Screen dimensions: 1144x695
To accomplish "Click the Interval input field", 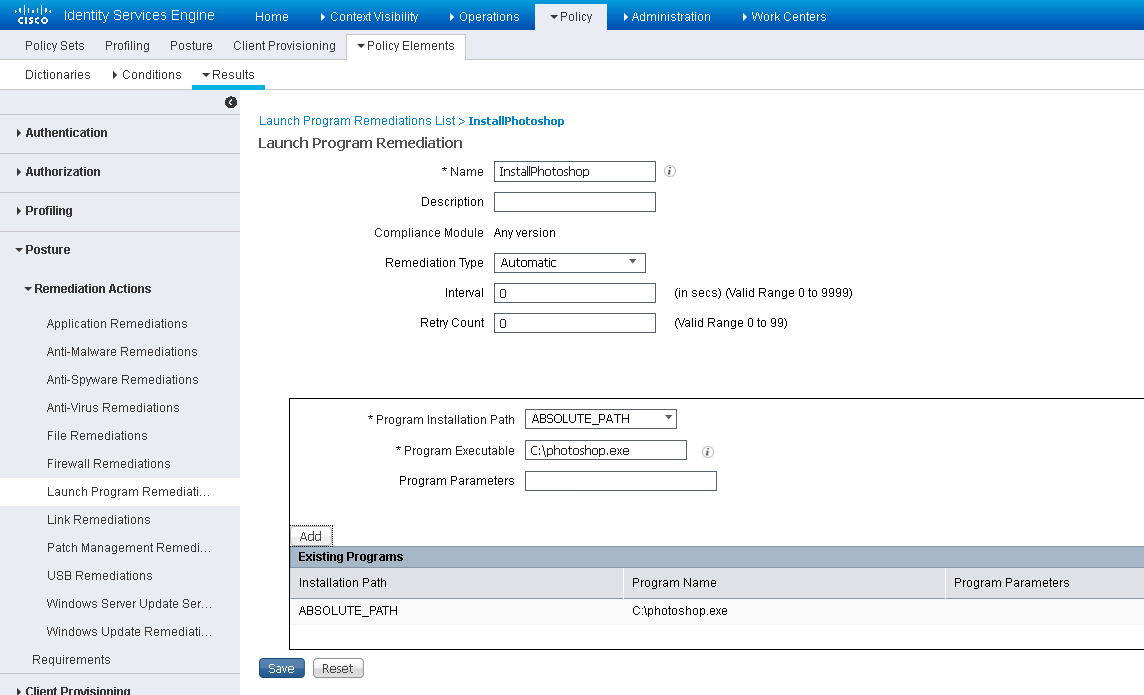I will 575,293.
